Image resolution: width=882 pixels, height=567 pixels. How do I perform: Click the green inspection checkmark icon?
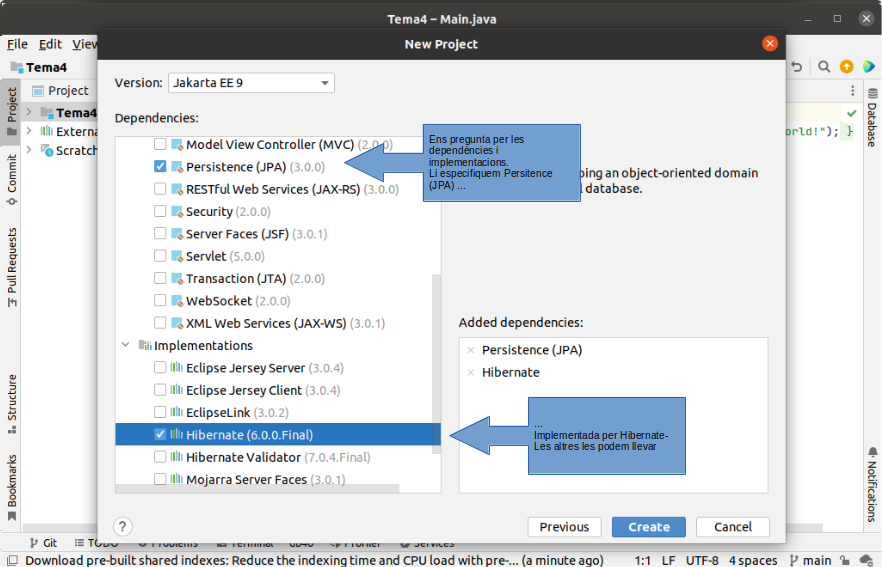(x=852, y=113)
